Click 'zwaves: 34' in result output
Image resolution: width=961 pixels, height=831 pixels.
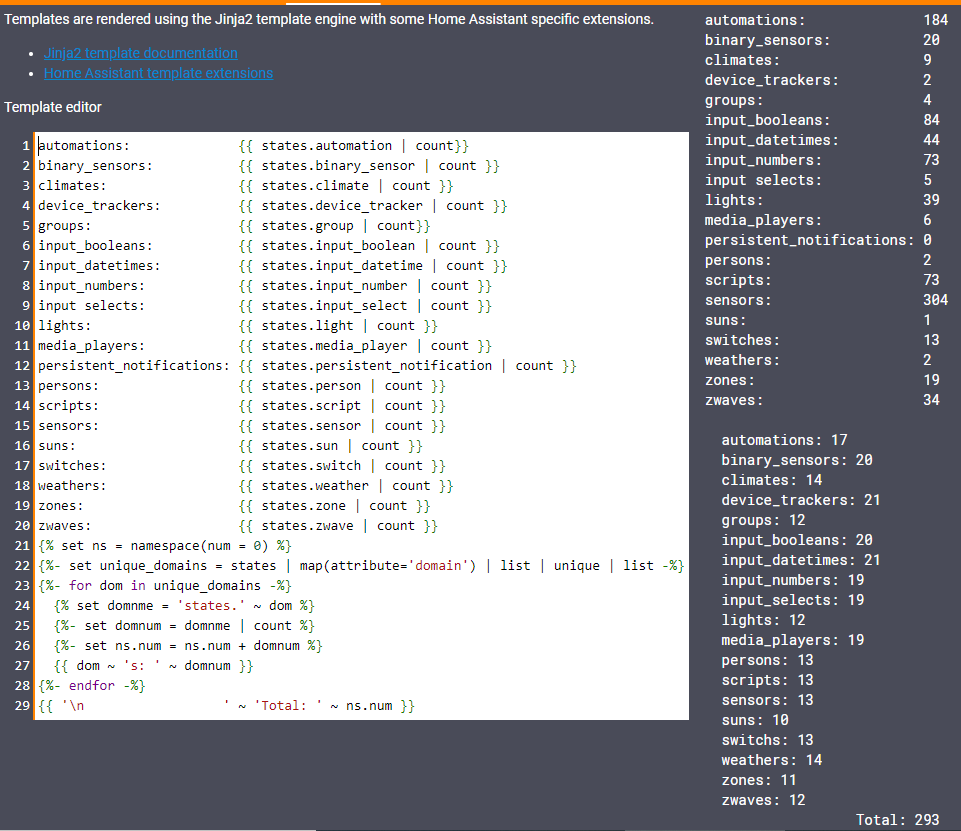pos(822,400)
